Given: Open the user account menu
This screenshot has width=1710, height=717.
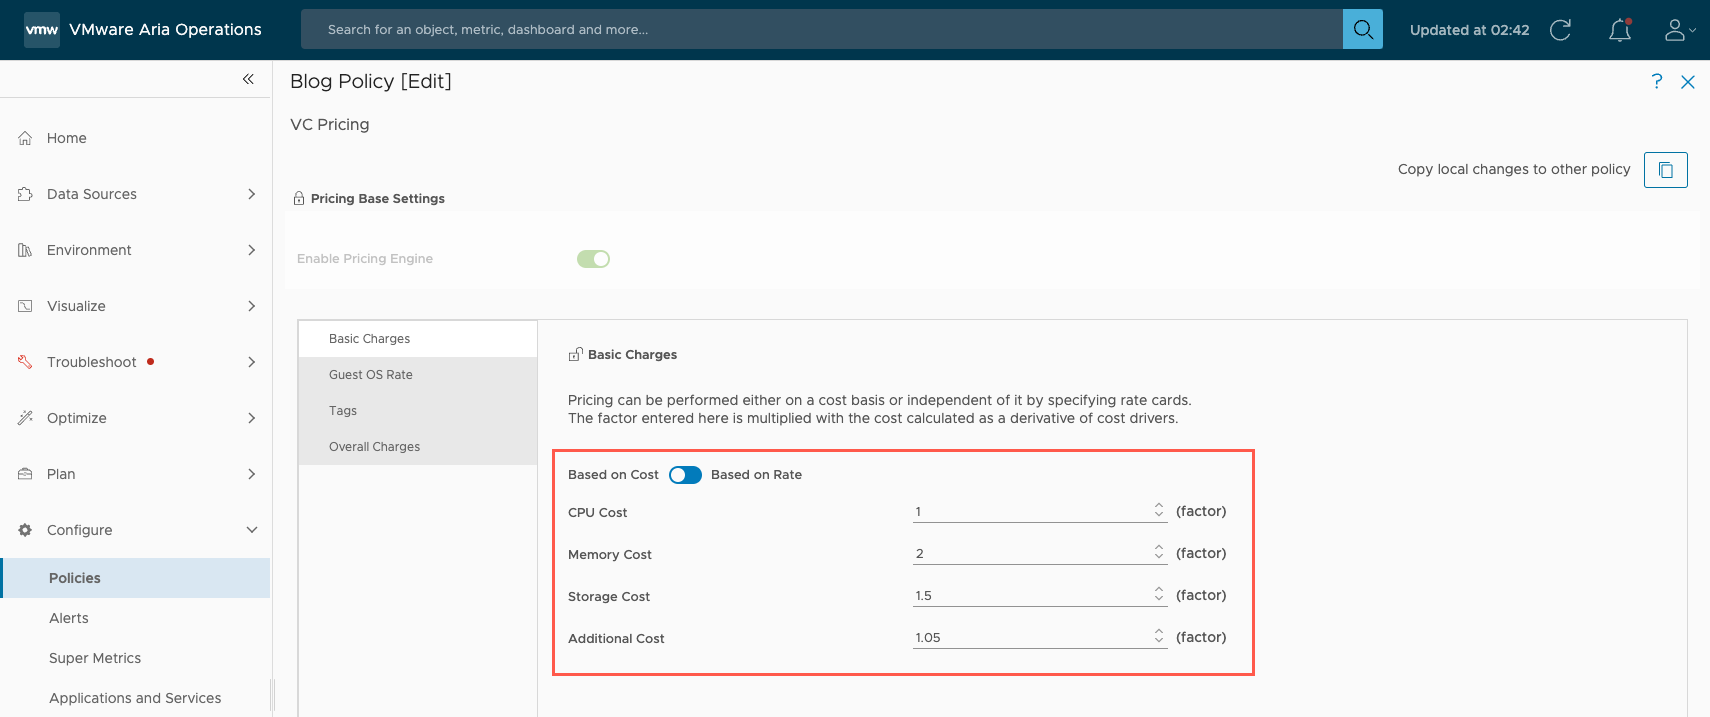Looking at the screenshot, I should [x=1678, y=31].
